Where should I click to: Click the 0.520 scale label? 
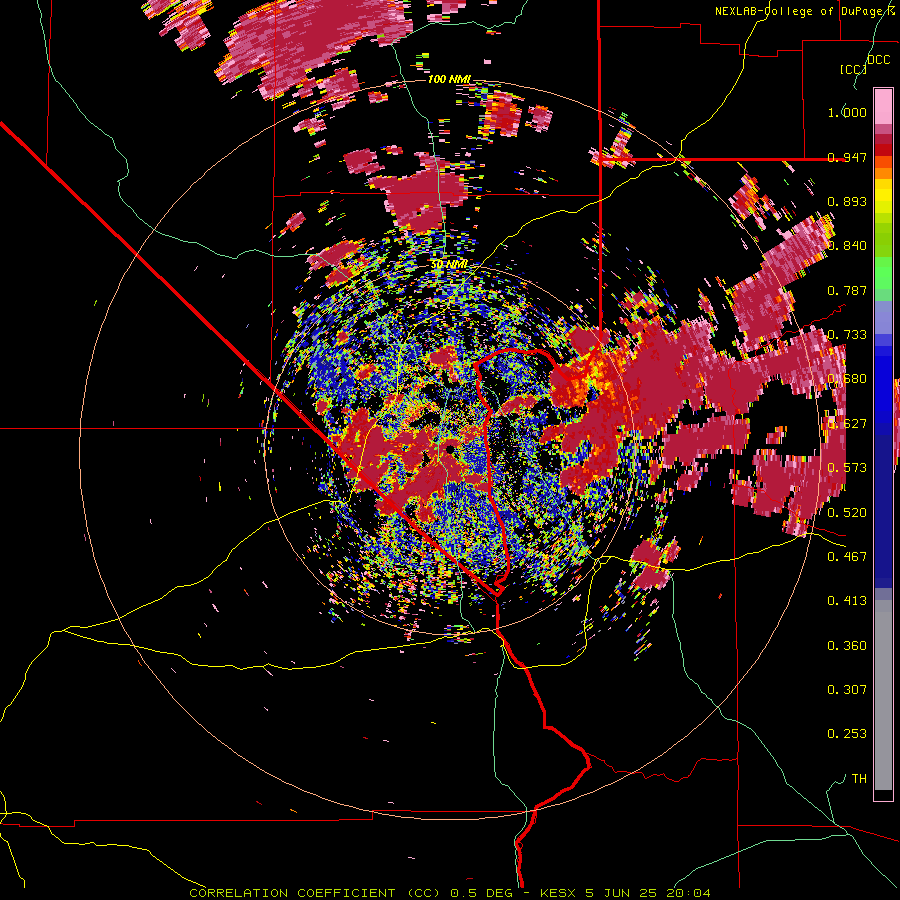pos(847,512)
